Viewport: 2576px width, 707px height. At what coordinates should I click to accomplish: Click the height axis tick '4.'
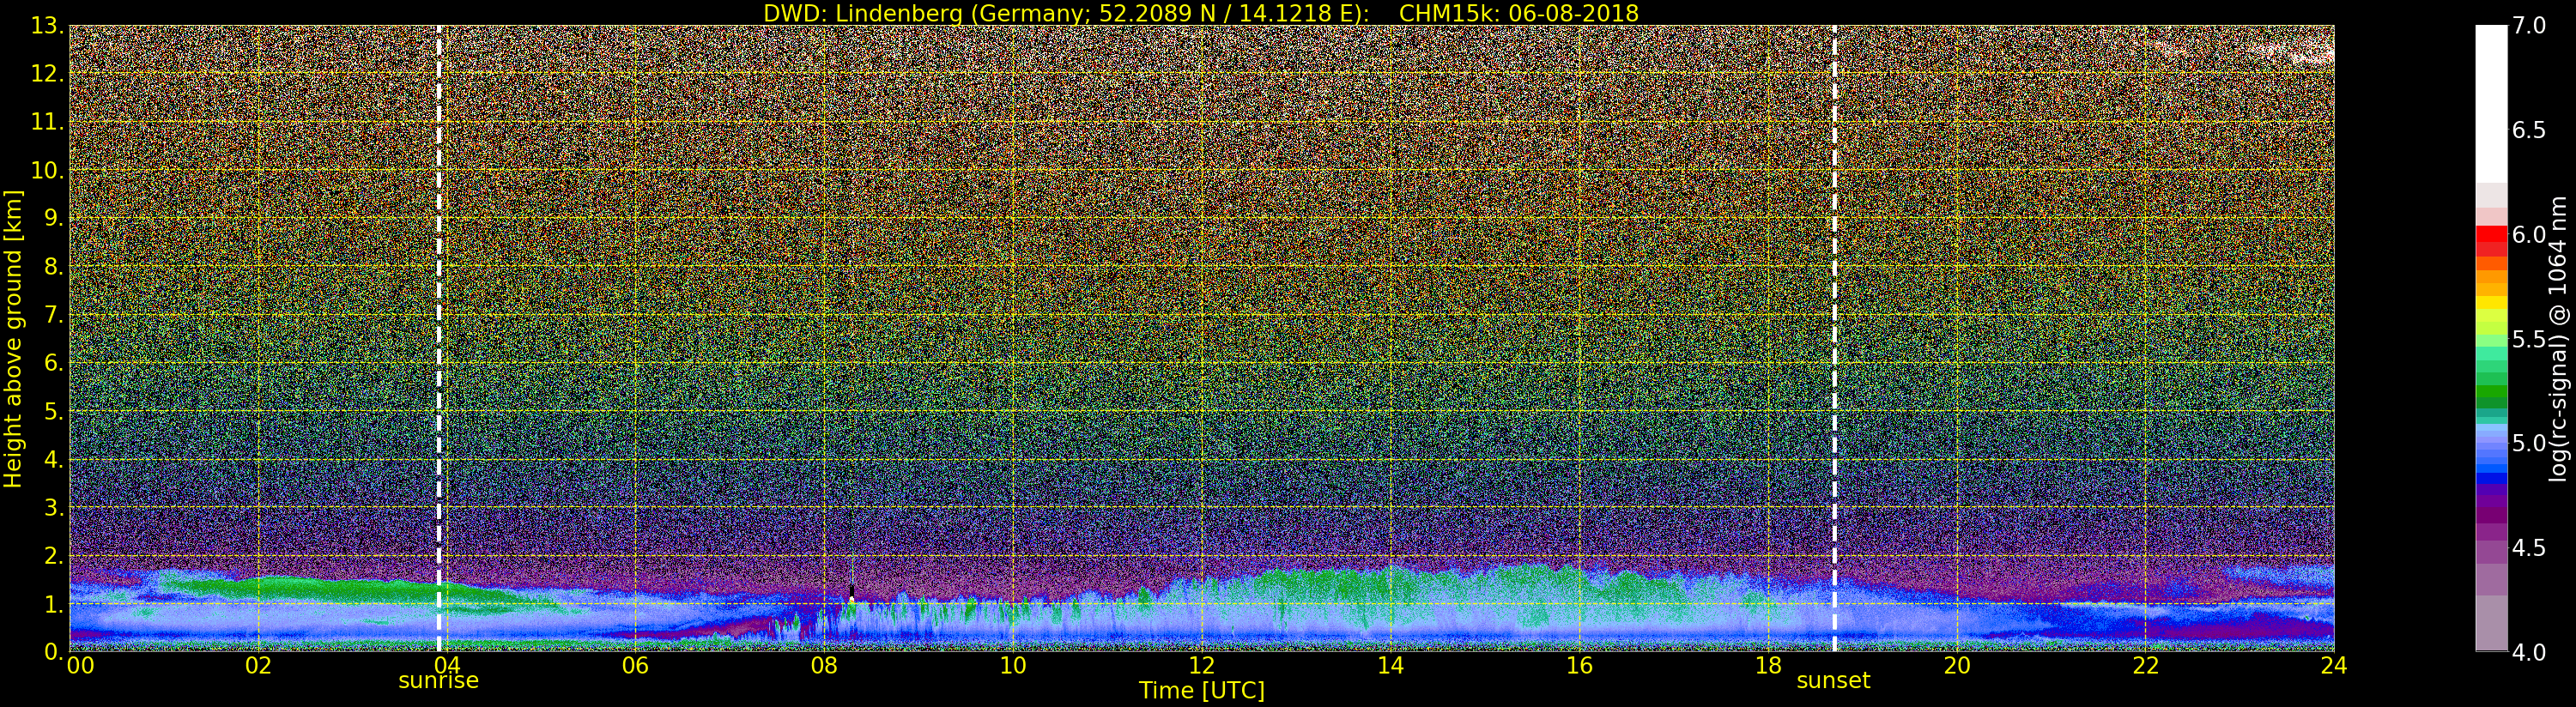click(54, 460)
